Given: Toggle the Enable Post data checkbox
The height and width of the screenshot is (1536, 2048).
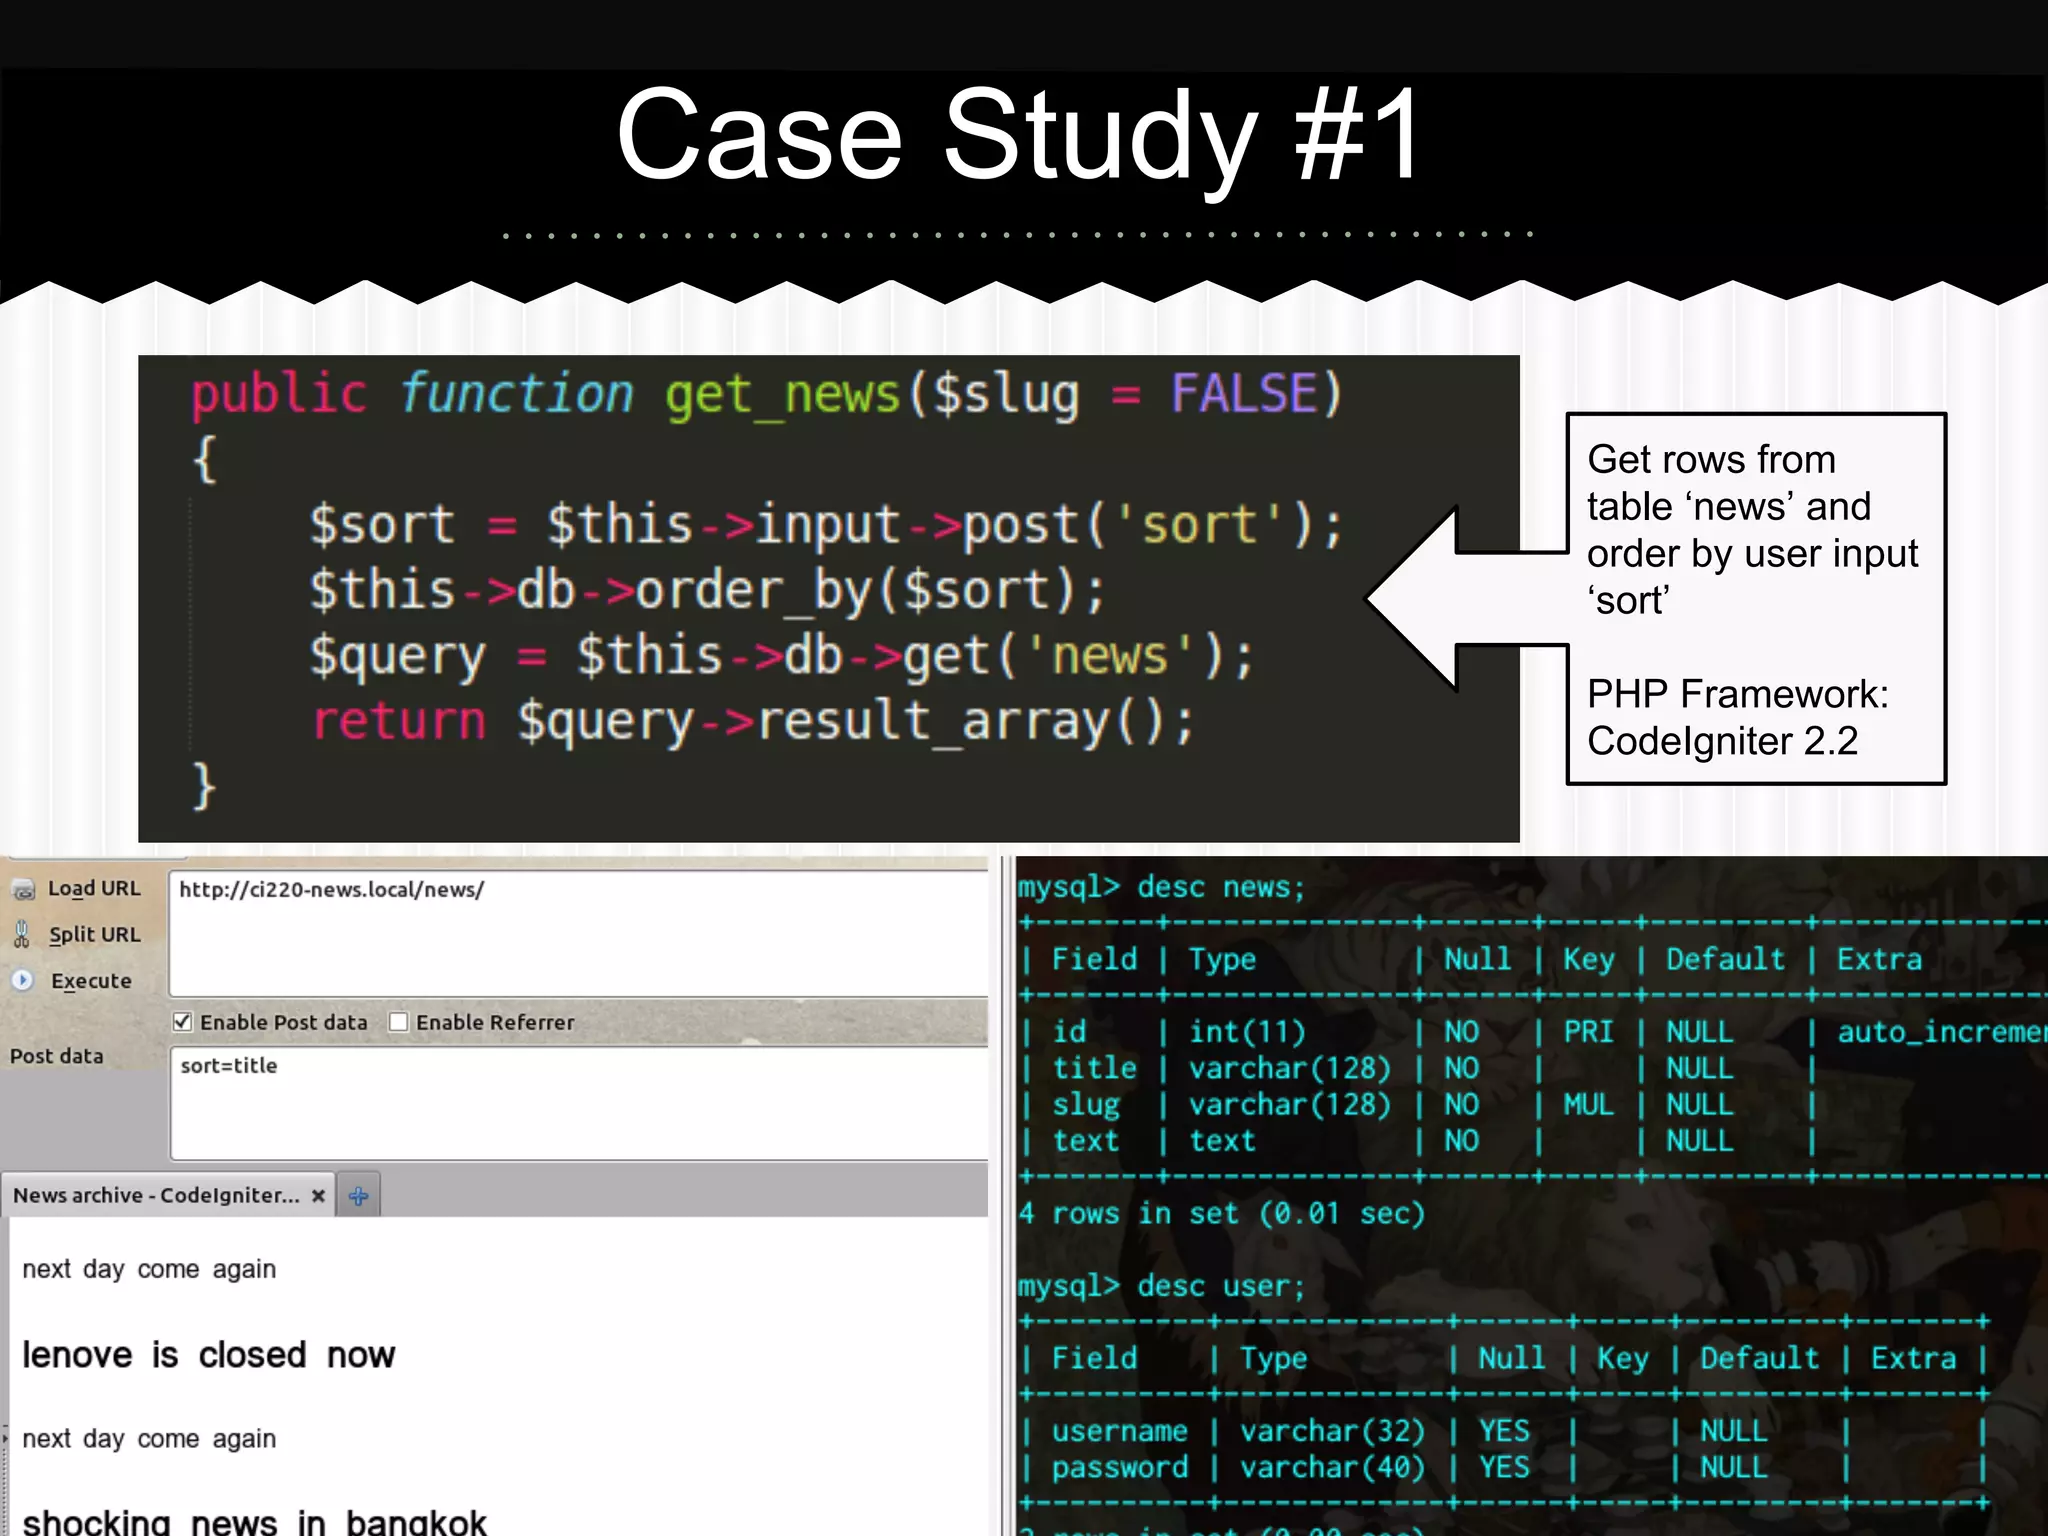Looking at the screenshot, I should tap(182, 1022).
